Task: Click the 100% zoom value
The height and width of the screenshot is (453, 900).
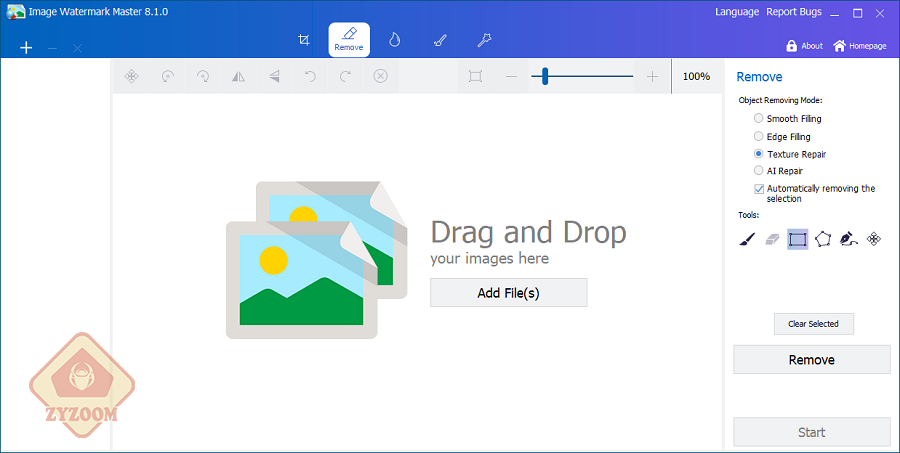Action: (696, 76)
